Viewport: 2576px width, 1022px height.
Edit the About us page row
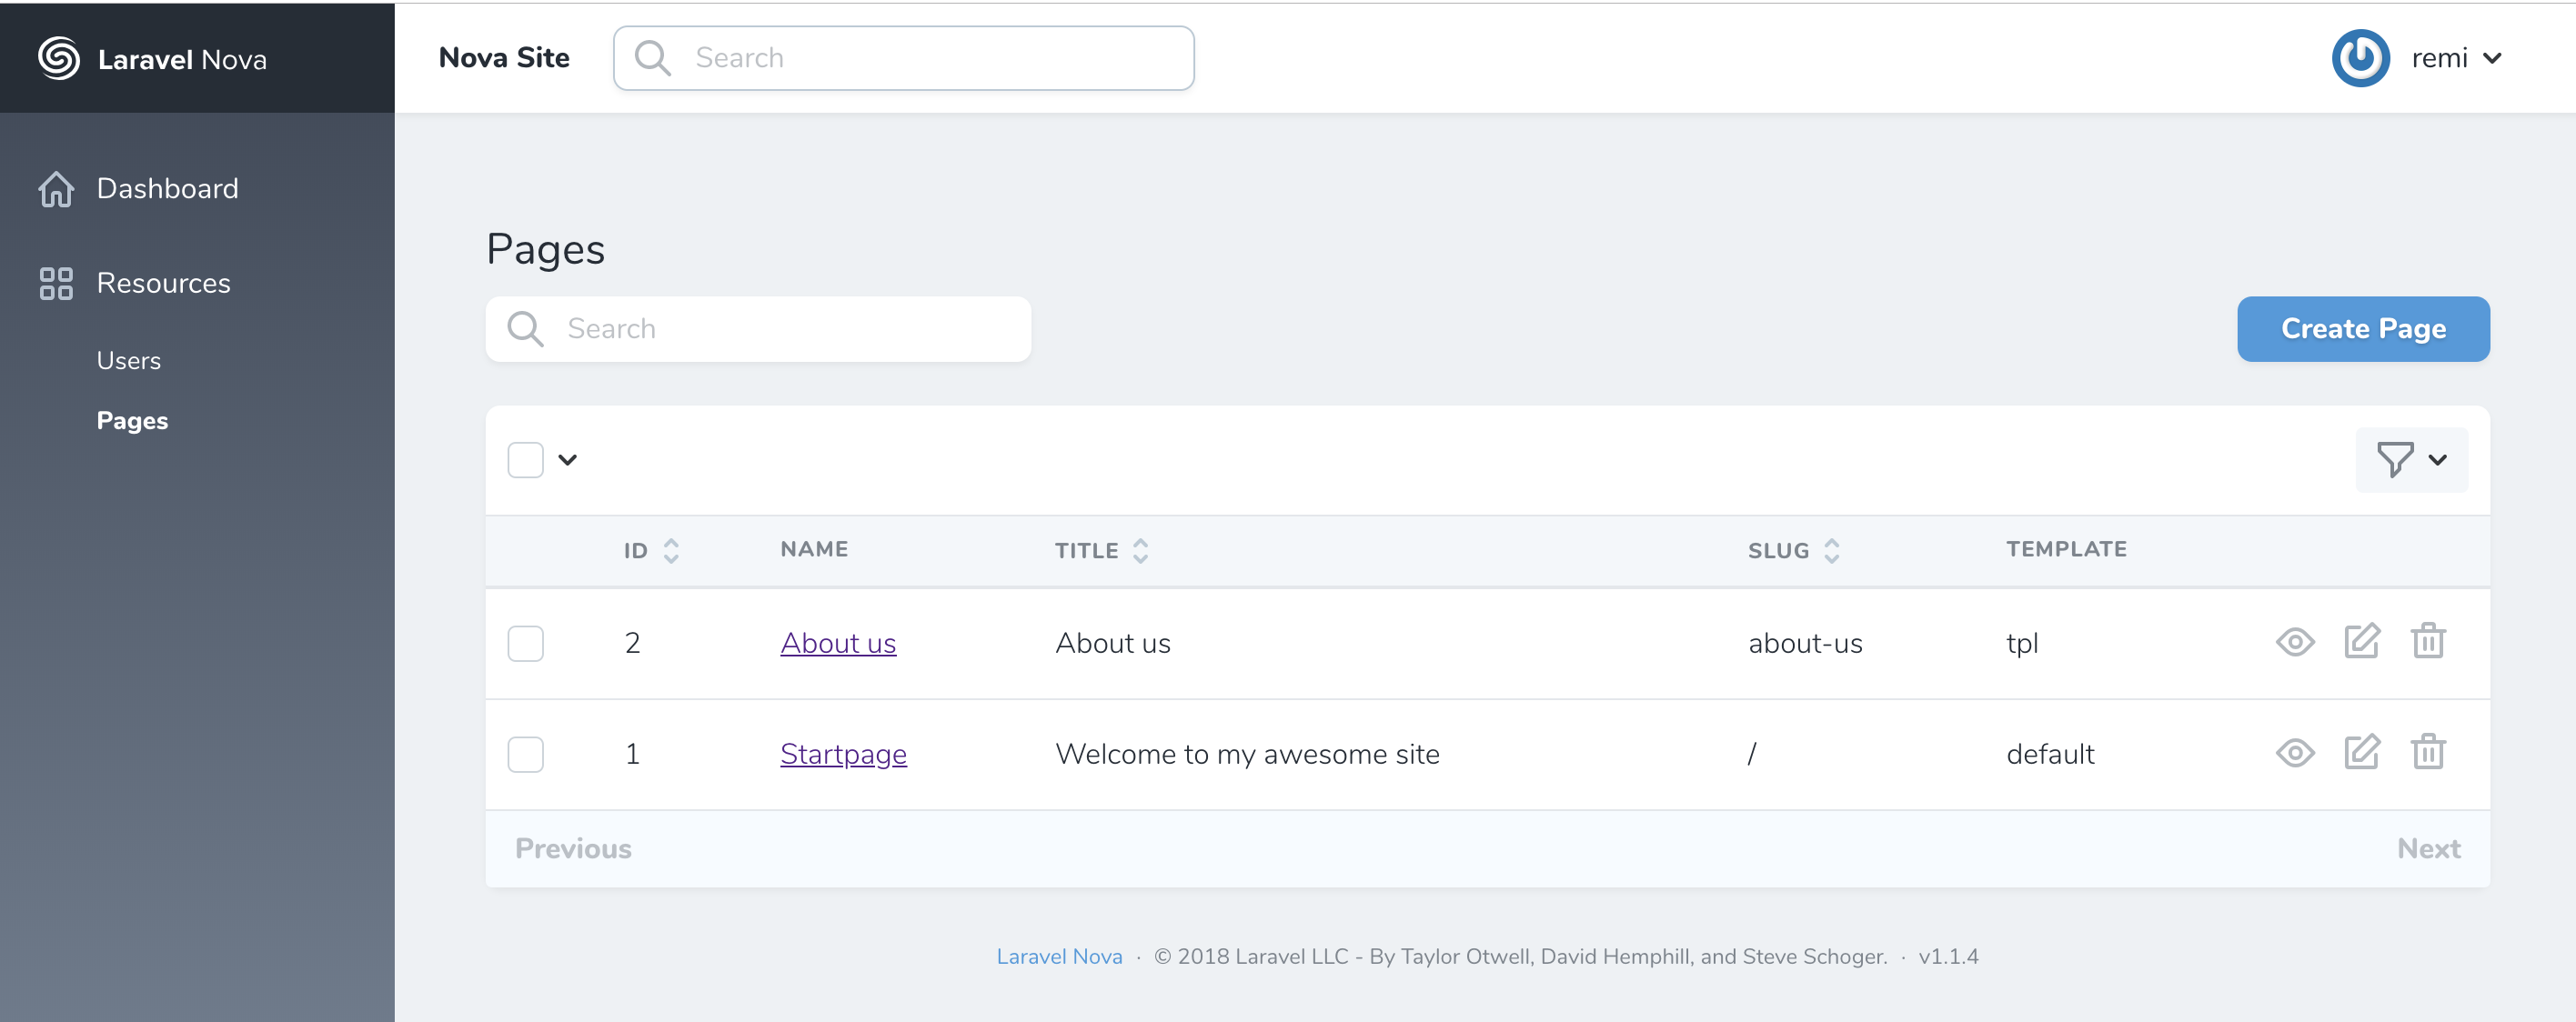tap(2362, 641)
